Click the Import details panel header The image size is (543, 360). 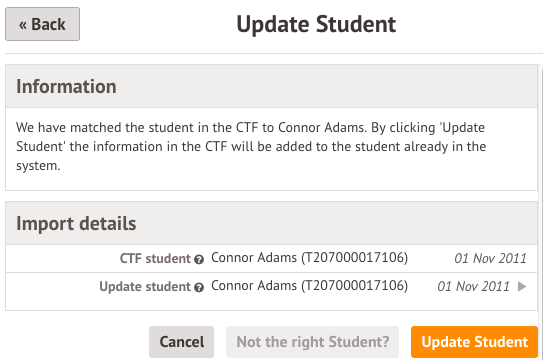tap(272, 223)
